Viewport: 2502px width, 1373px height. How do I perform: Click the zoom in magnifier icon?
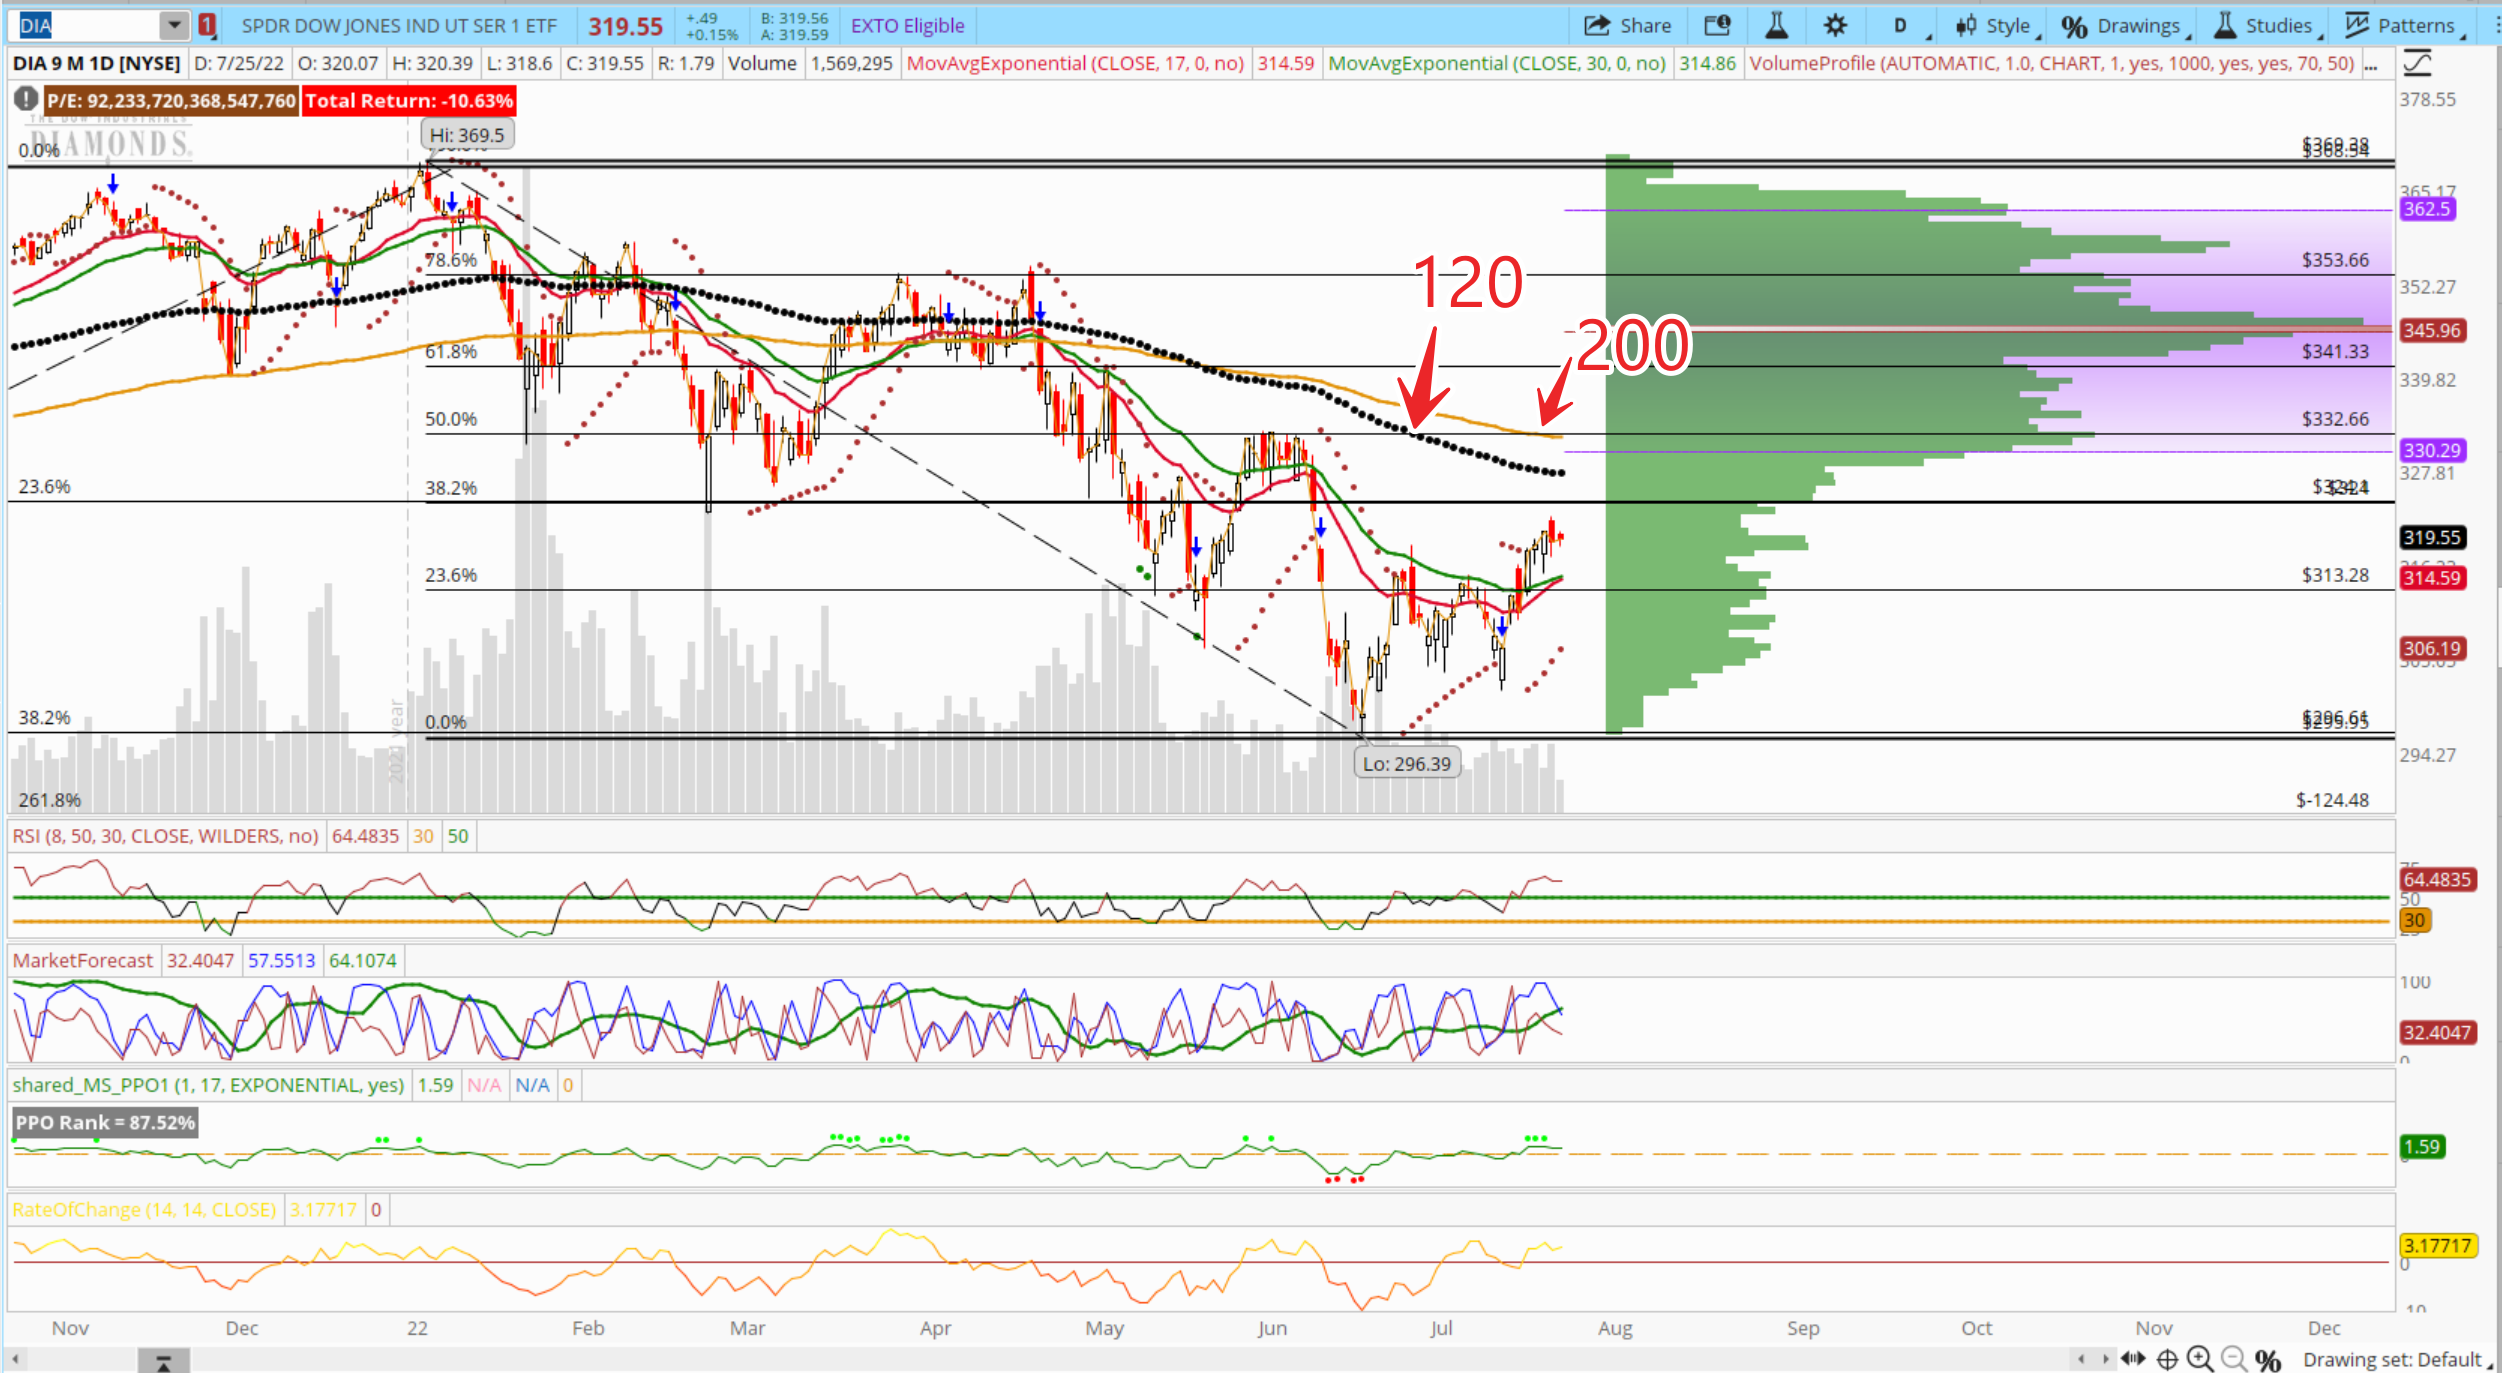(x=2199, y=1359)
